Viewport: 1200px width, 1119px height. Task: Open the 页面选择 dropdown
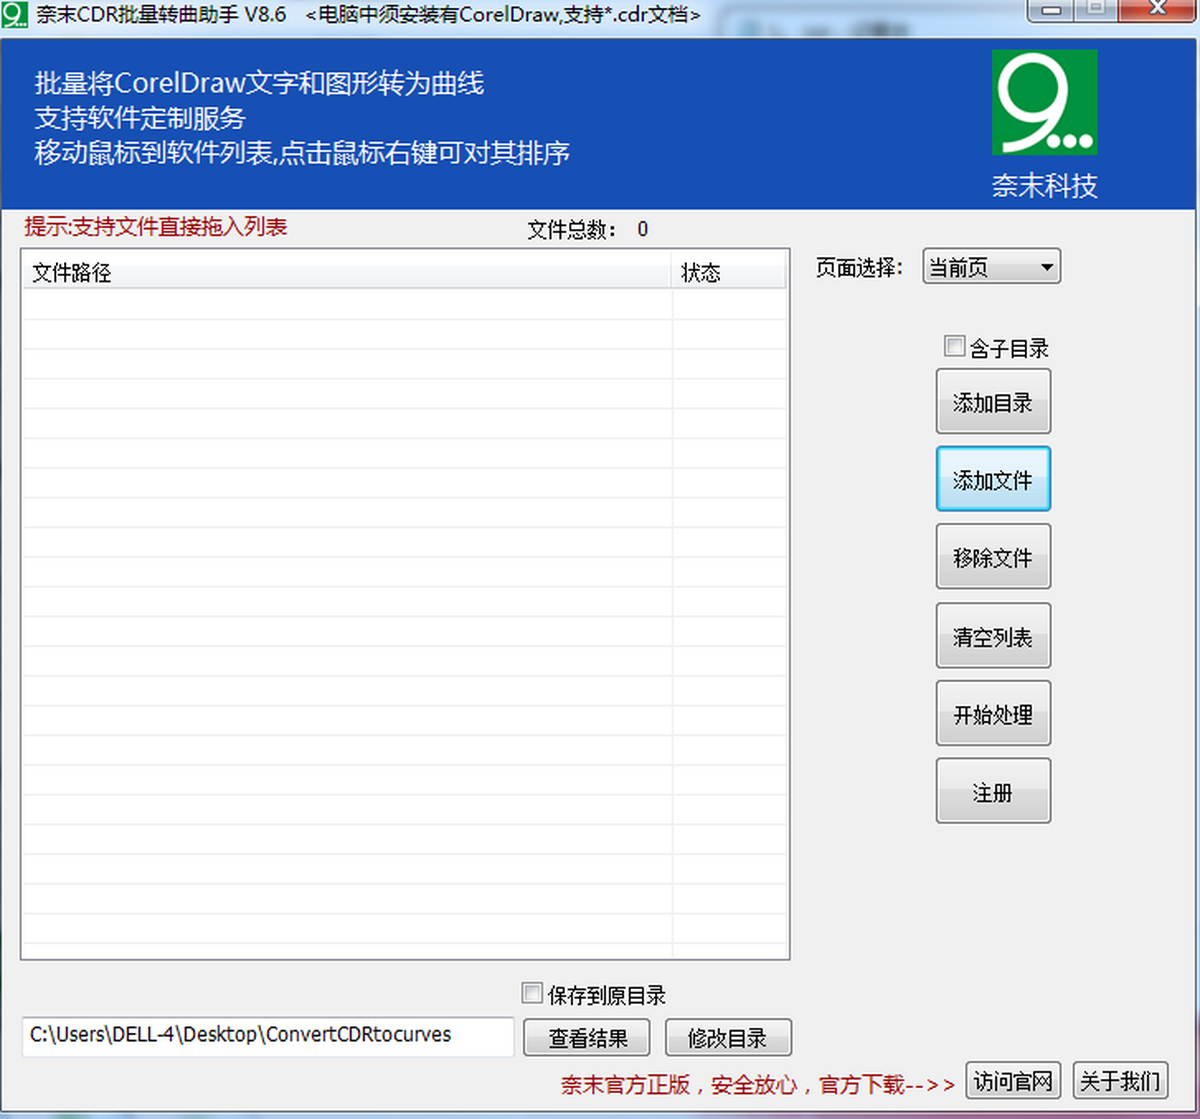(x=990, y=267)
